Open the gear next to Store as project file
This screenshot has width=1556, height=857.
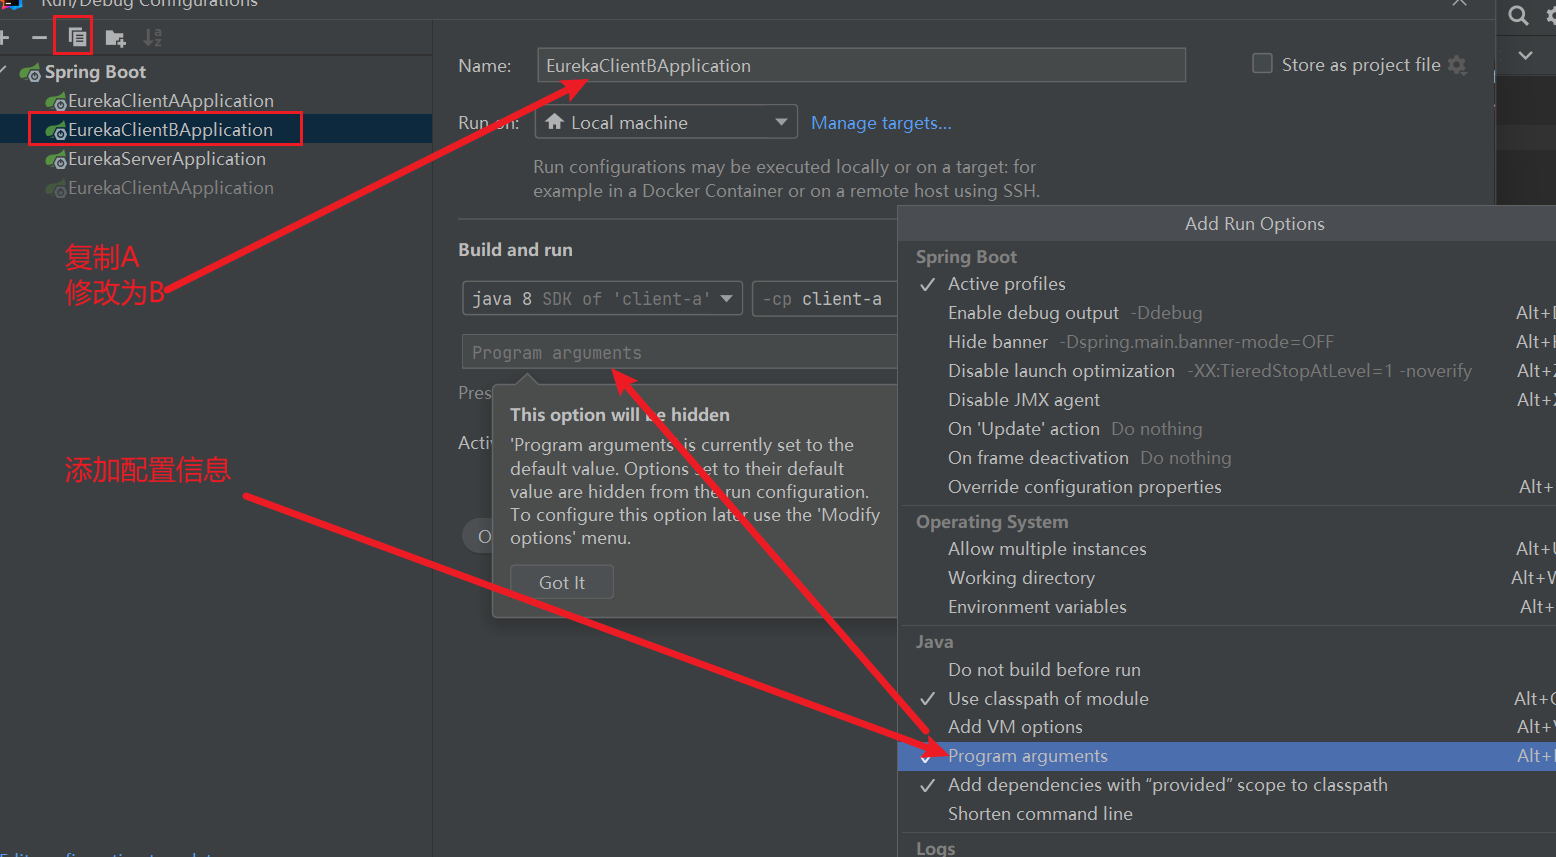coord(1457,65)
